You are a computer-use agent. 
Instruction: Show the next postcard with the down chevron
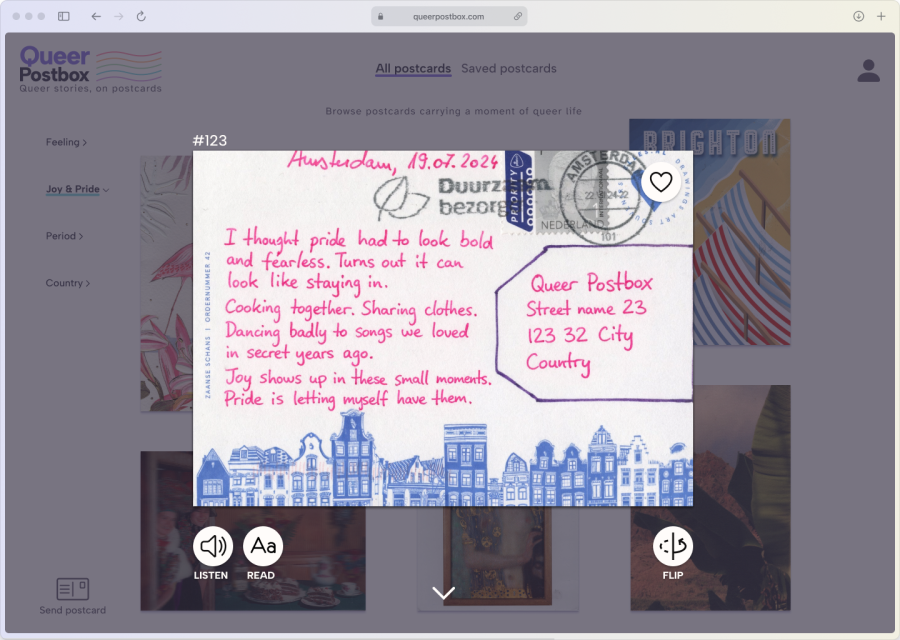click(443, 592)
